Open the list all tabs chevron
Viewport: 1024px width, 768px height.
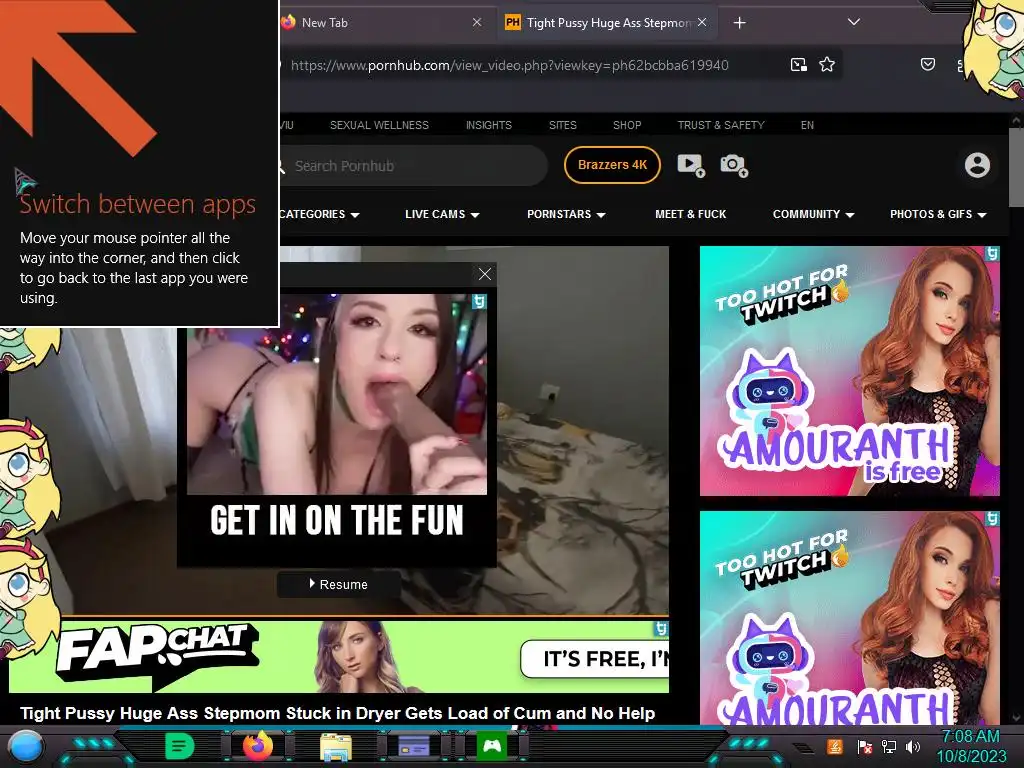point(854,22)
